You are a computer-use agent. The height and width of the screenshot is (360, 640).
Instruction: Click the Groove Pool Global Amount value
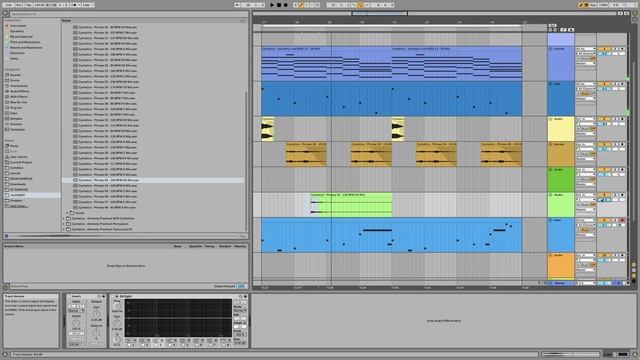pos(241,286)
